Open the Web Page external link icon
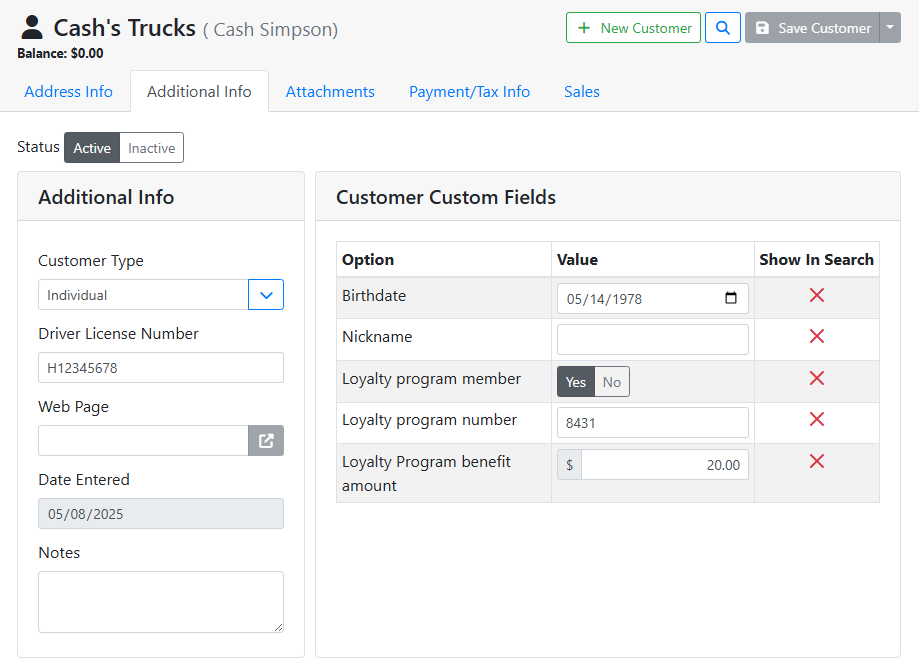This screenshot has height=659, width=919. (266, 441)
